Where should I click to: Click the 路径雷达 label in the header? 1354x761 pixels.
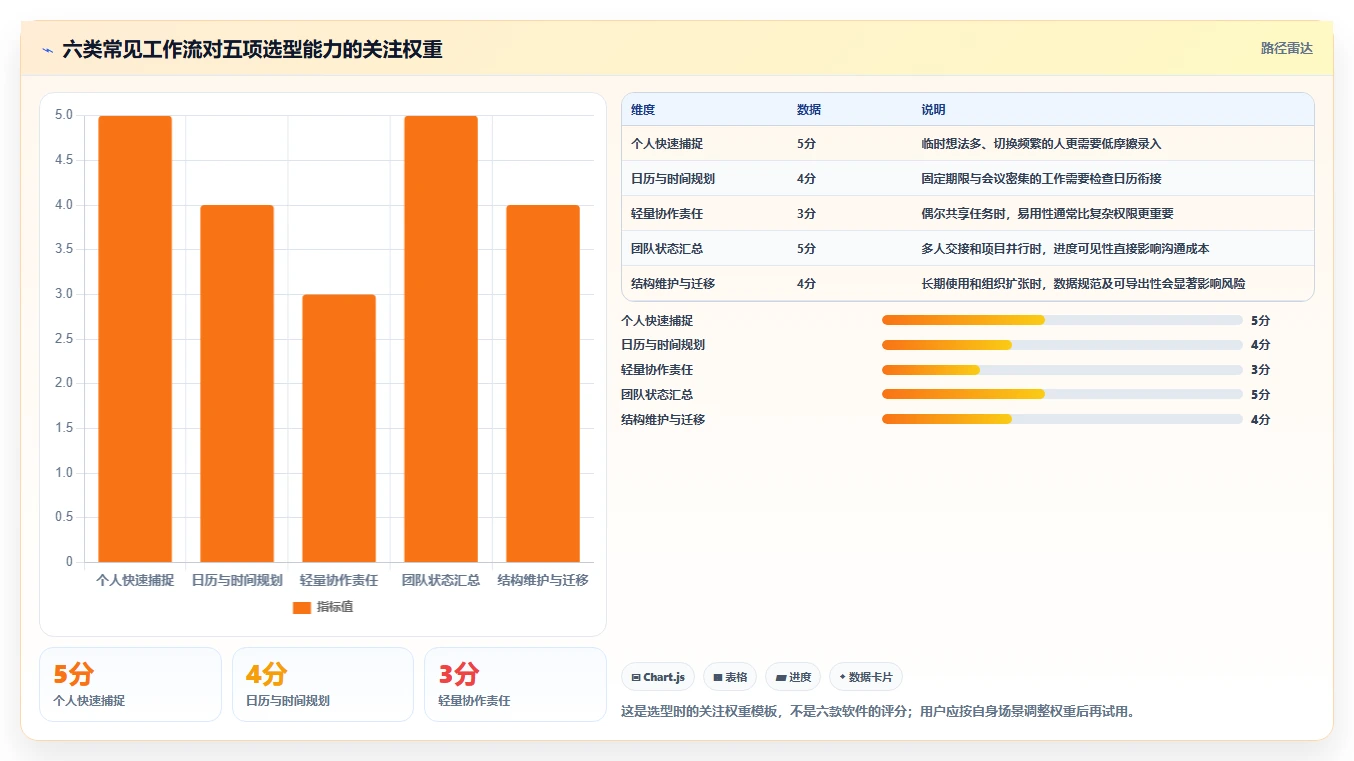[1286, 48]
